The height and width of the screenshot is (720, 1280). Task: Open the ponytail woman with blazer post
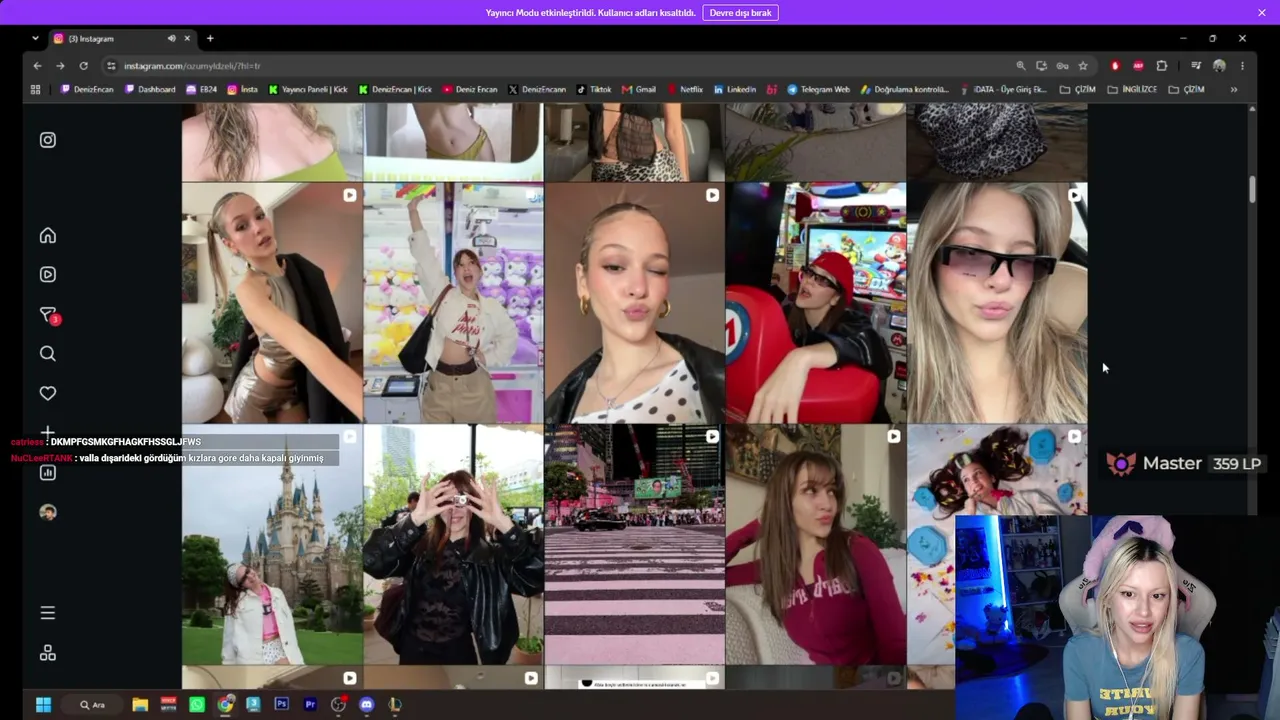pyautogui.click(x=272, y=303)
